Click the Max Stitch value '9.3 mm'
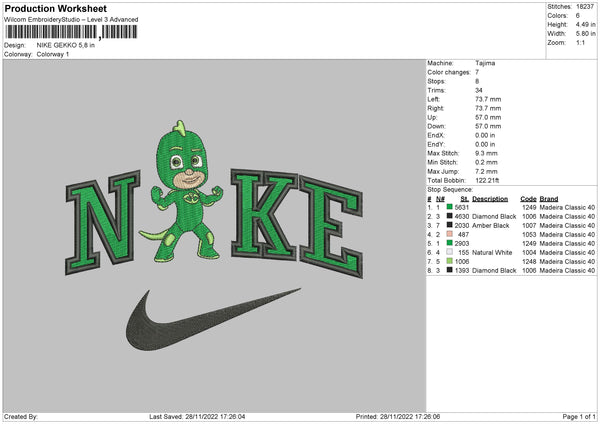600x424 pixels. click(486, 153)
